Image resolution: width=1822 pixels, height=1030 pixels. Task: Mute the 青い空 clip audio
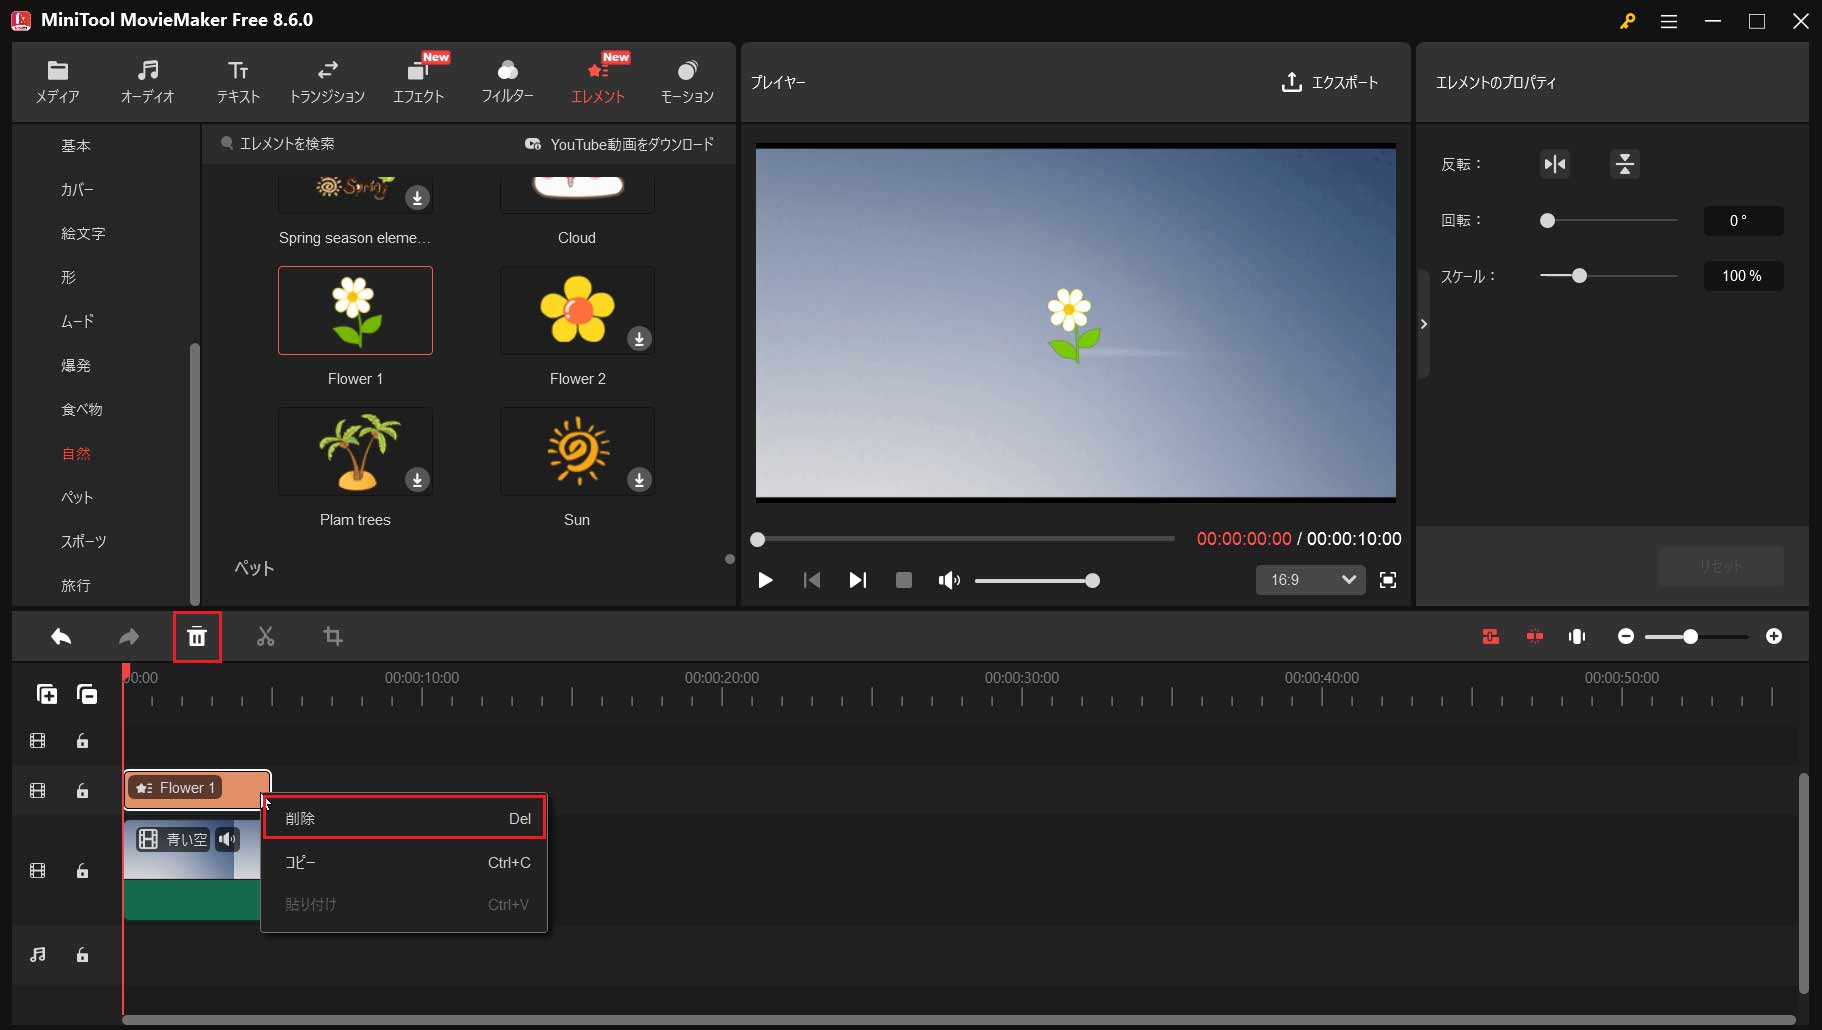click(228, 839)
